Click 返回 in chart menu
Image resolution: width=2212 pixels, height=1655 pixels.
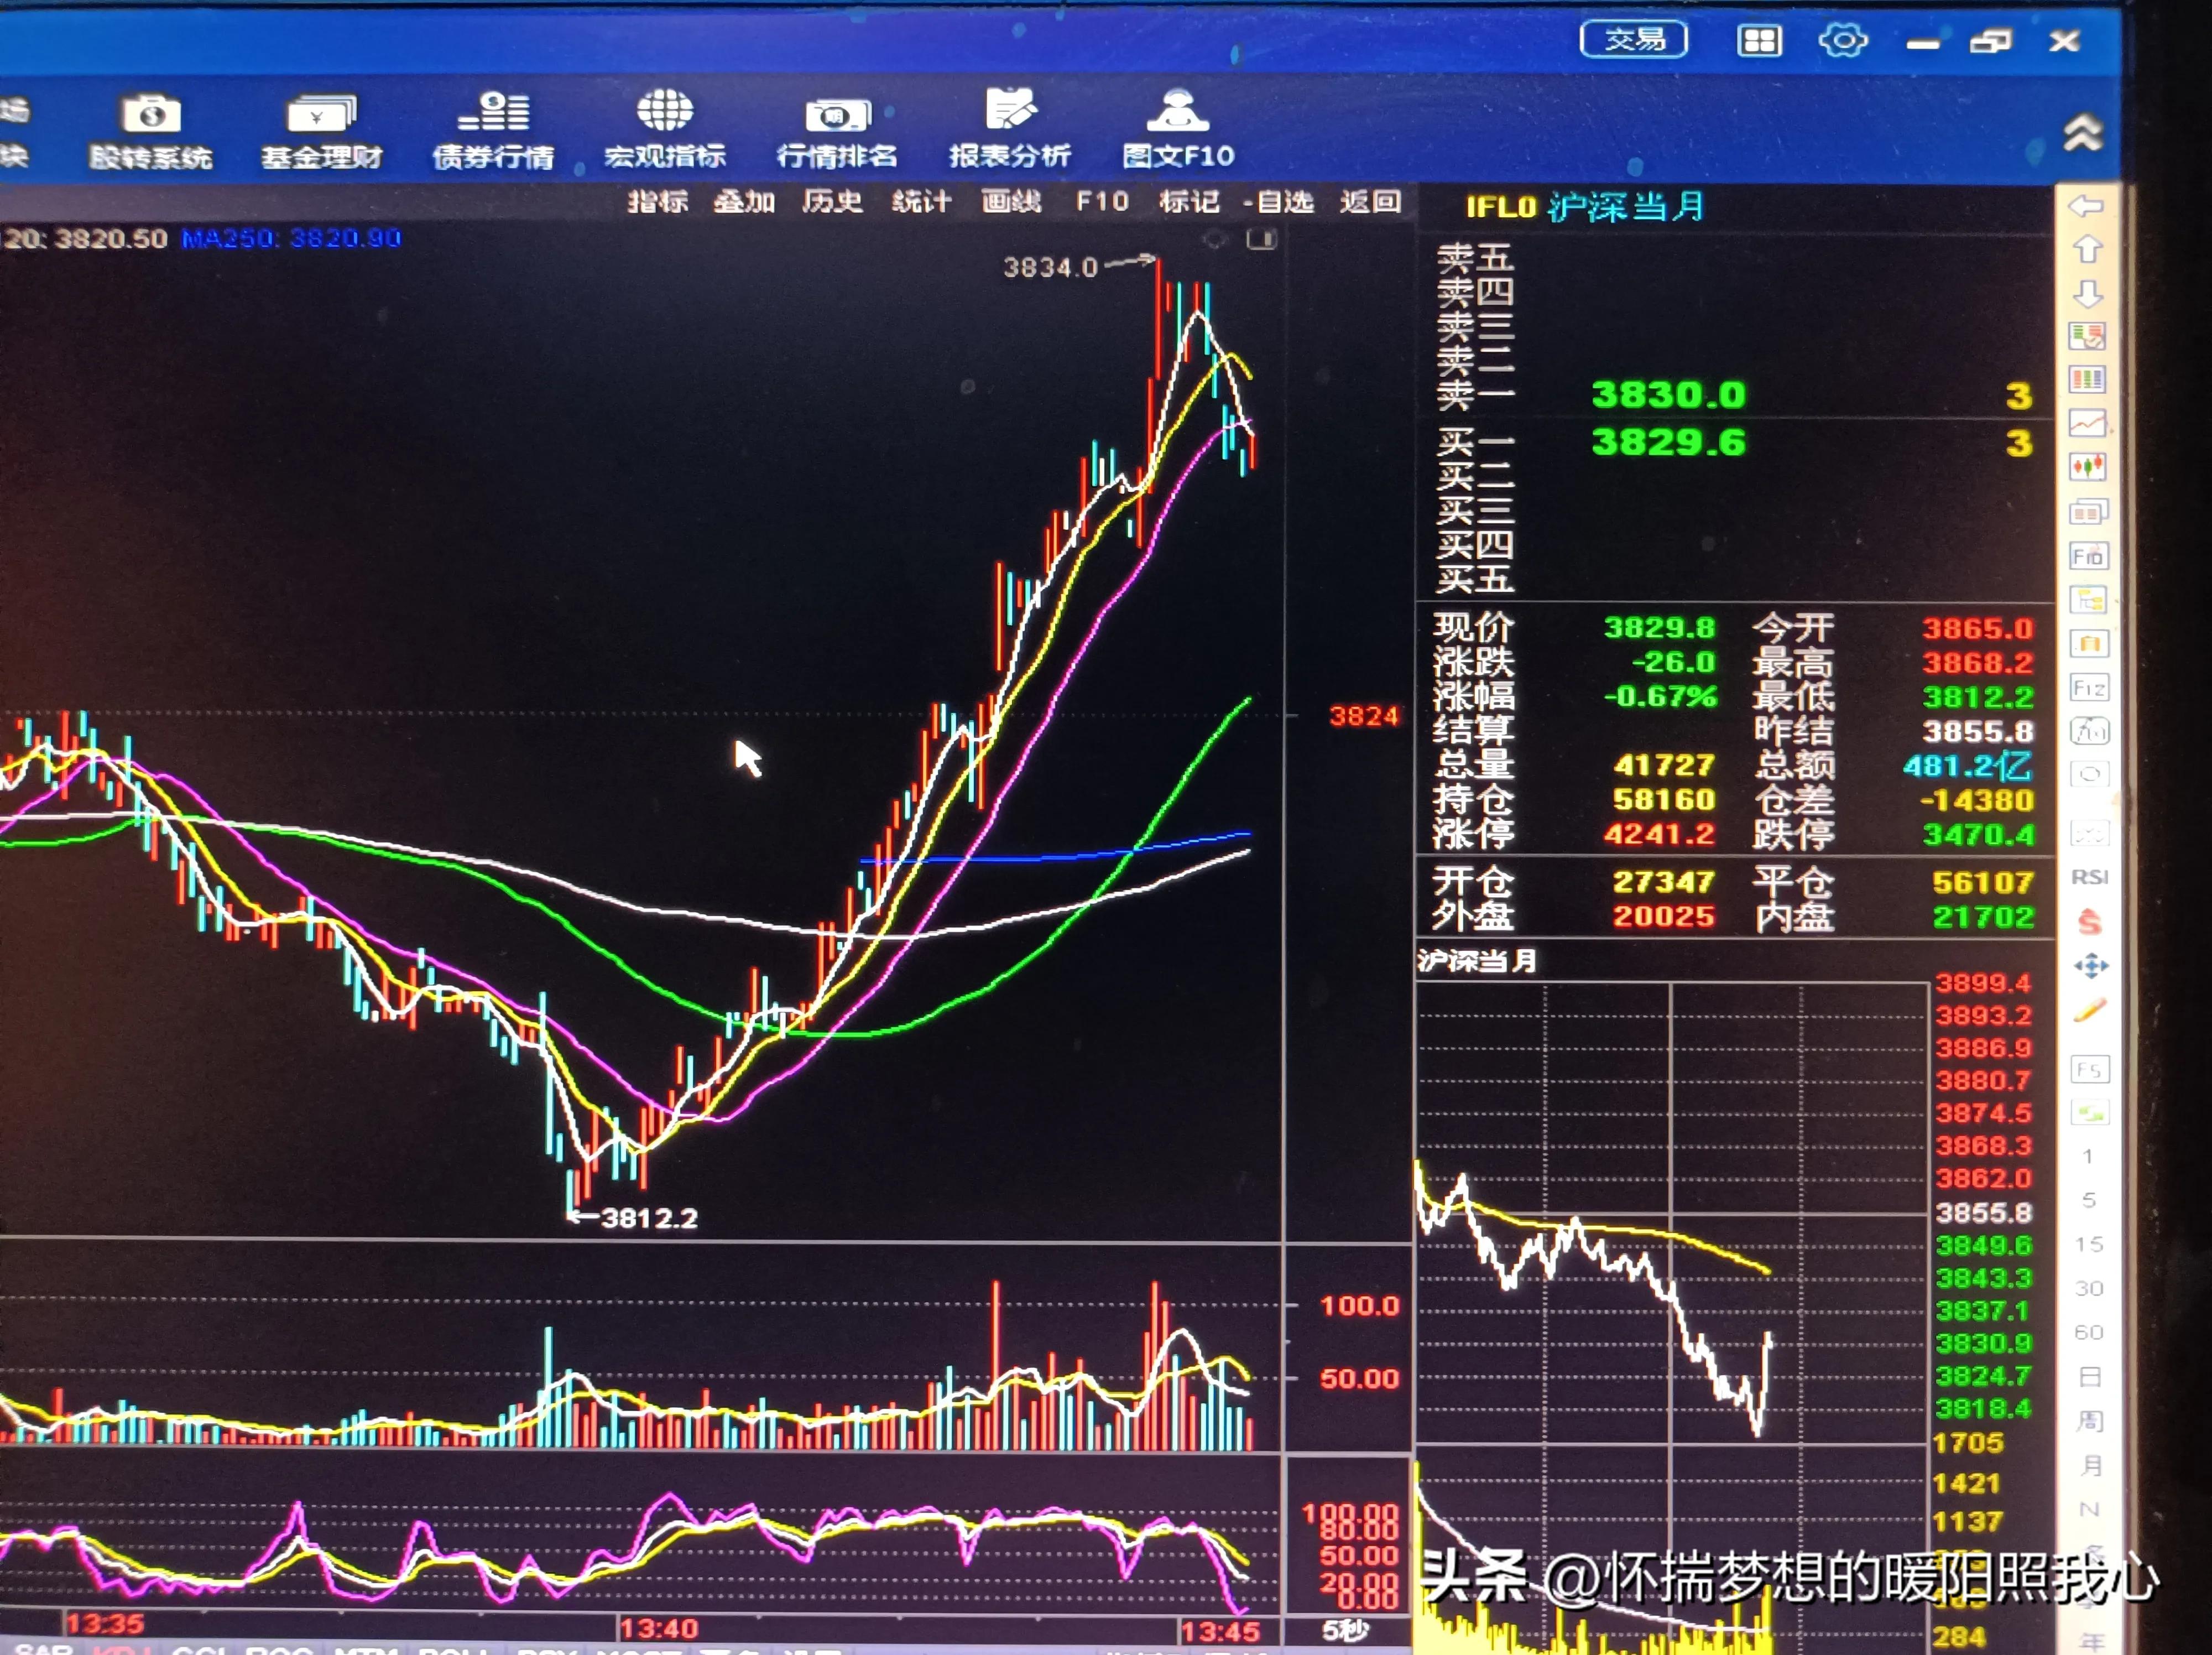tap(1370, 202)
